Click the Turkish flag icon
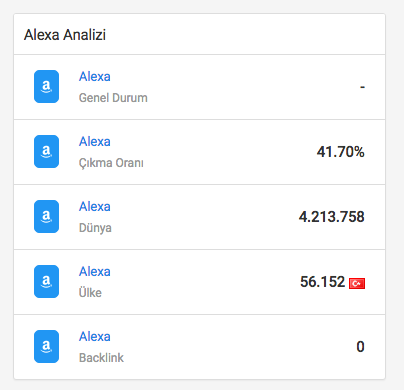 pos(357,283)
